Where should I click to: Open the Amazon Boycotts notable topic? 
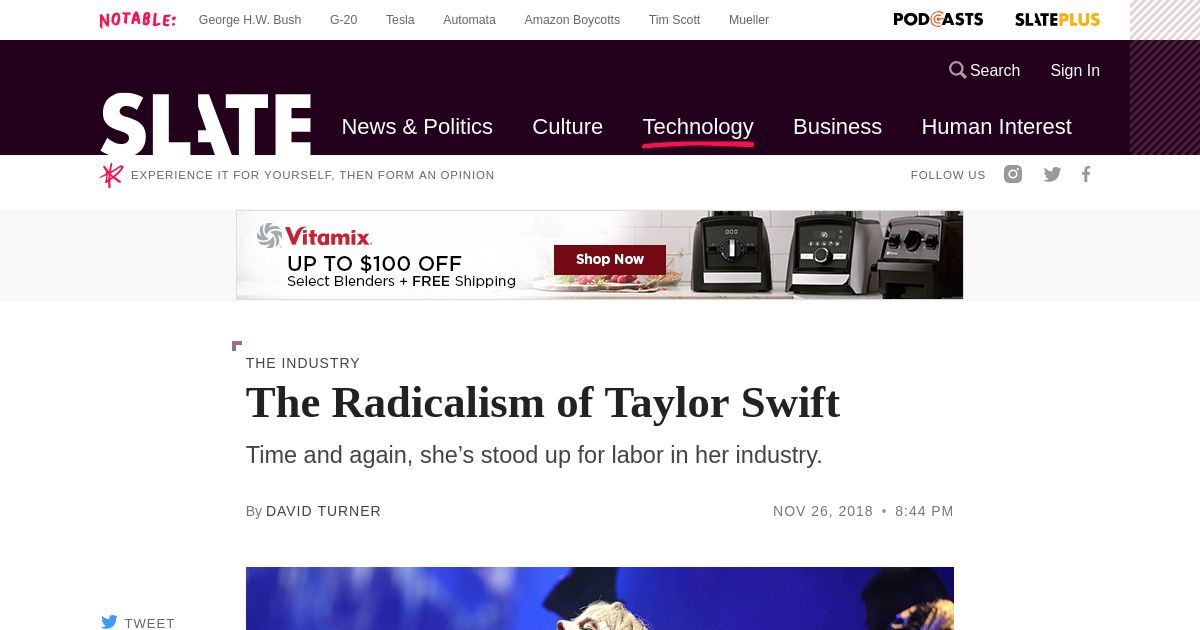tap(572, 20)
